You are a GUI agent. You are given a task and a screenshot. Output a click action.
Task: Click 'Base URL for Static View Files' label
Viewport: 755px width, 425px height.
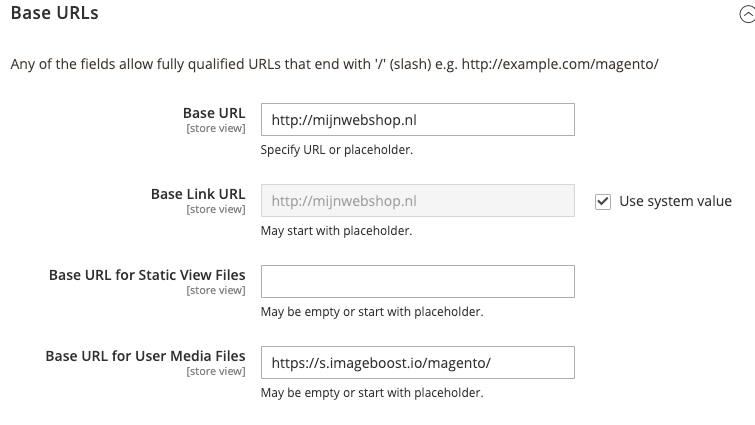(x=147, y=275)
